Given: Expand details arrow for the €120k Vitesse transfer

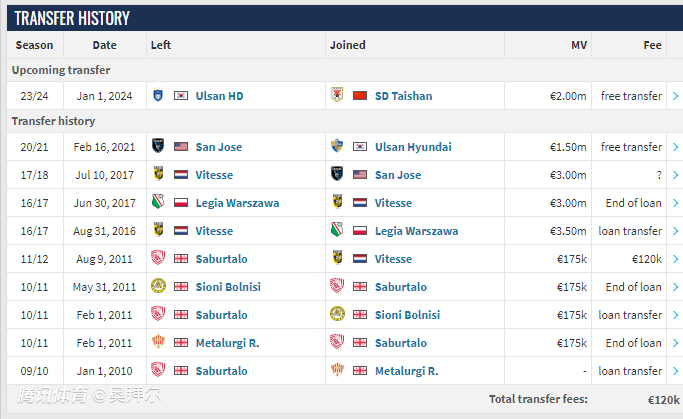Looking at the screenshot, I should (x=675, y=259).
